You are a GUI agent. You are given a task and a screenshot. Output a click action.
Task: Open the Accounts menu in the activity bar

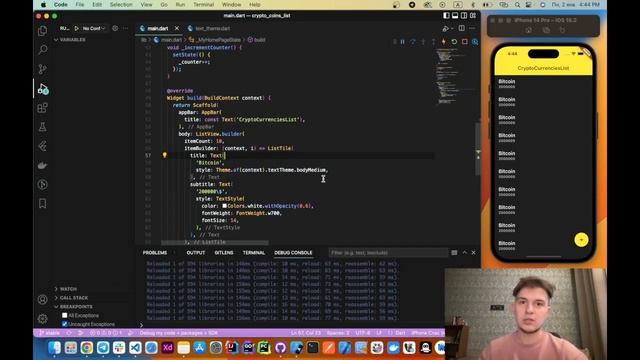[42, 300]
